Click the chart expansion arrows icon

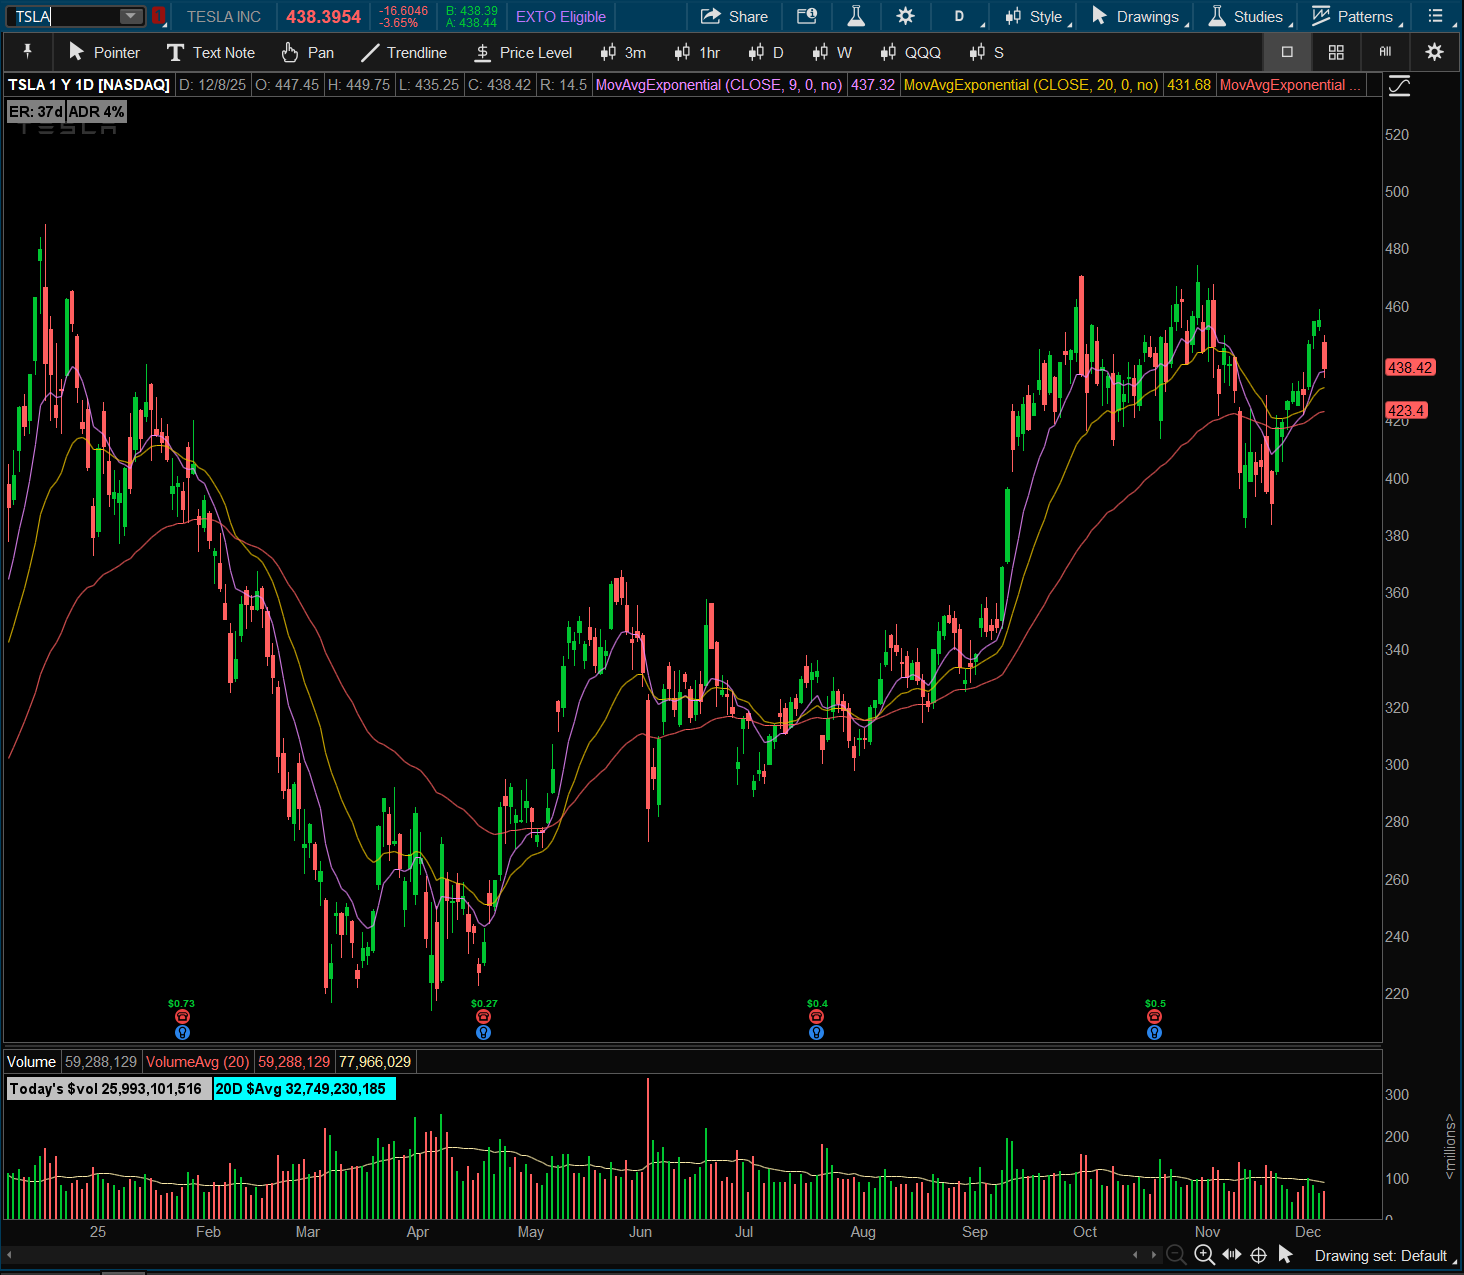click(x=1232, y=1255)
